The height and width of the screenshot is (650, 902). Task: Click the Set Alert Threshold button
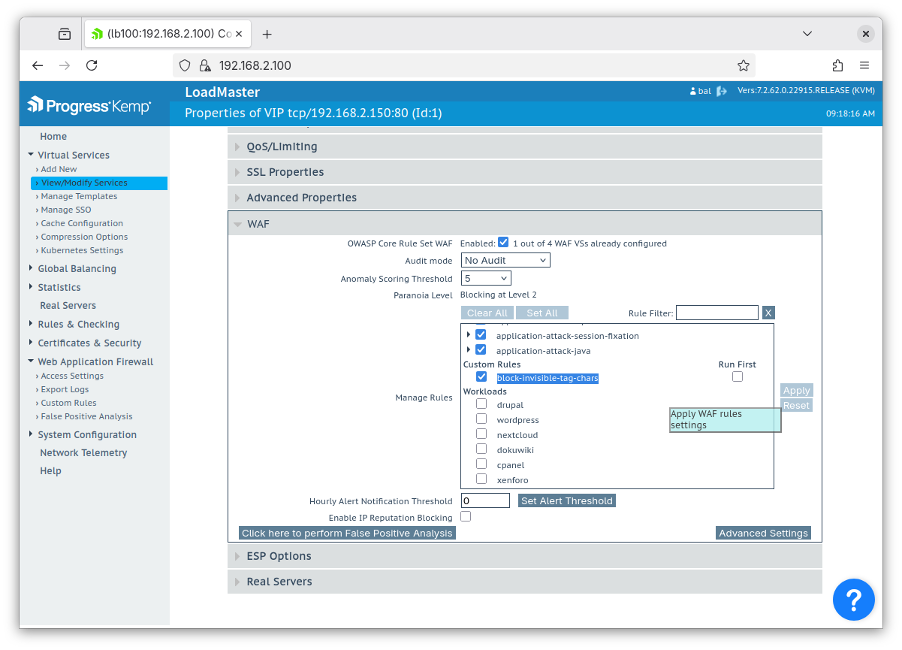(x=566, y=500)
